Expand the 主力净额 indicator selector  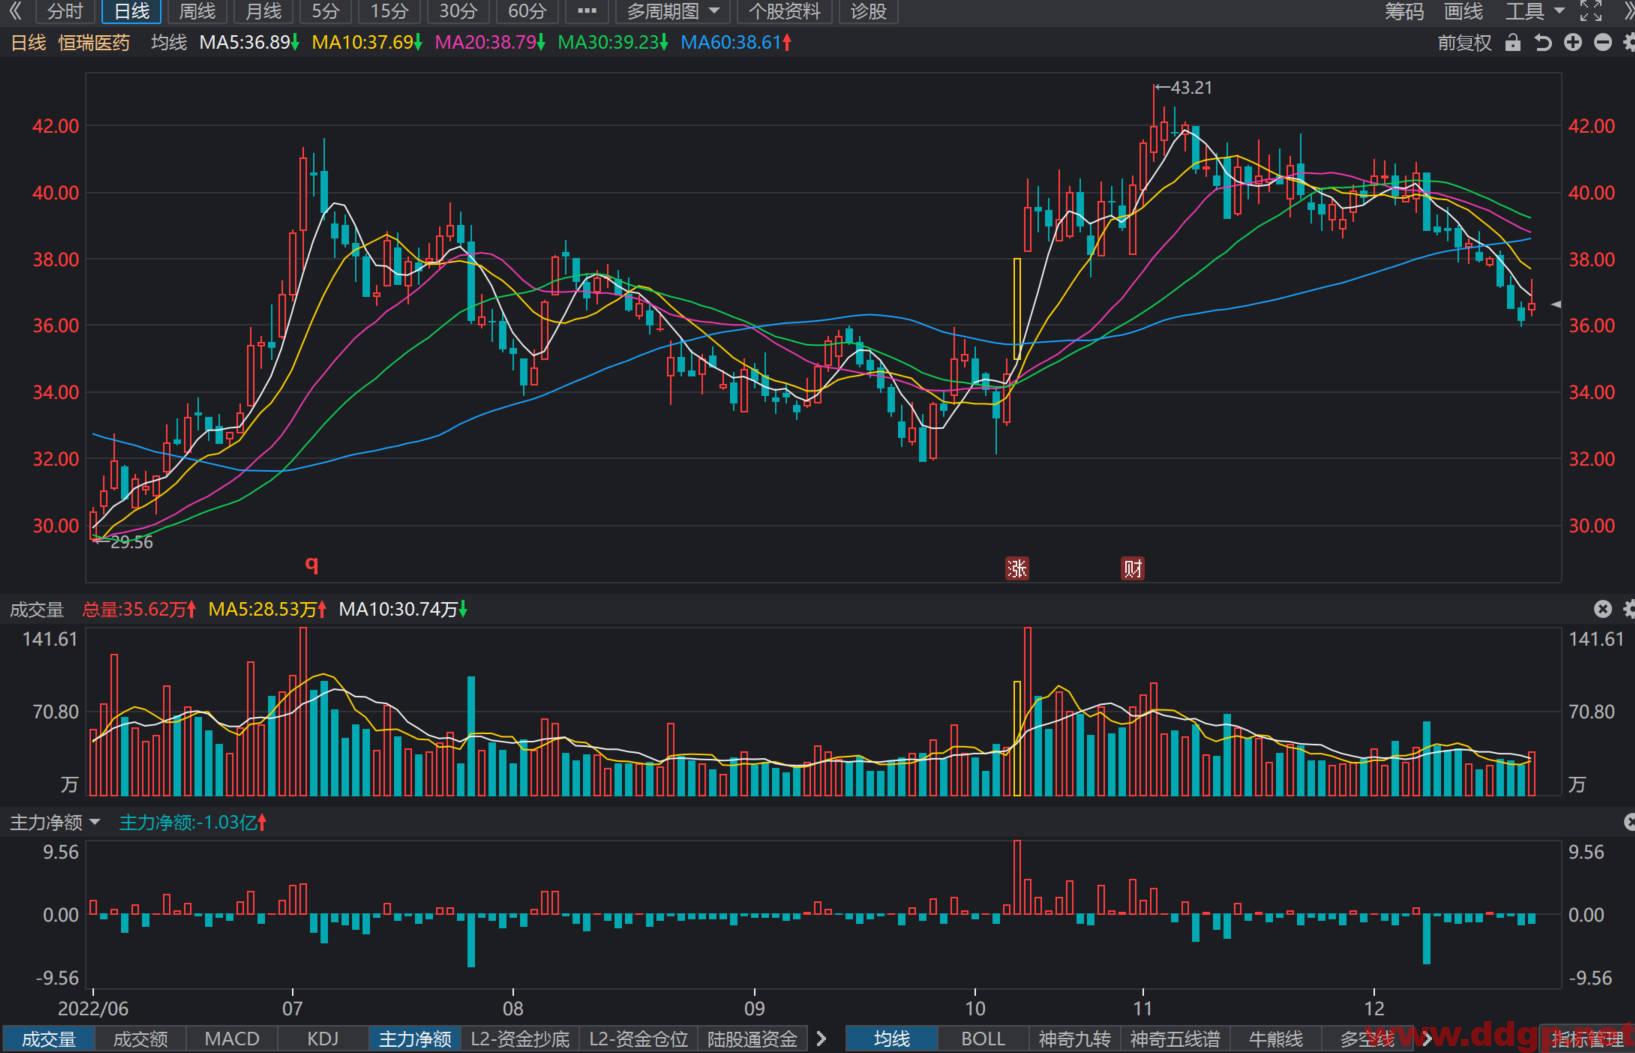56,822
